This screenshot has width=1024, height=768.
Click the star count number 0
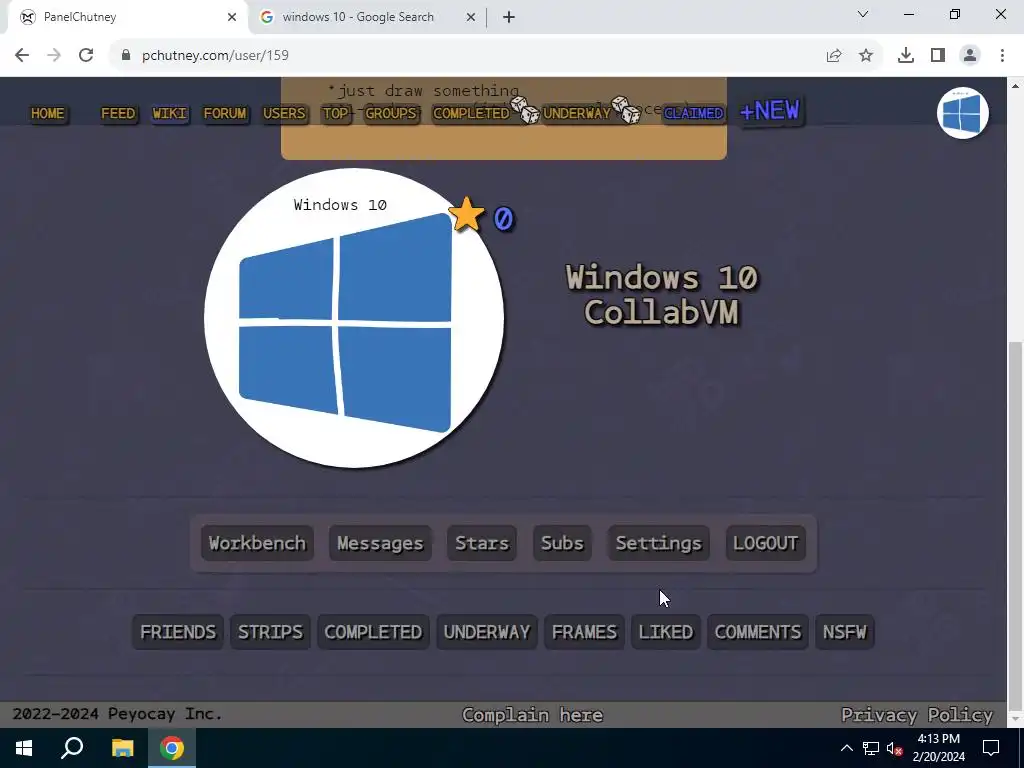504,219
